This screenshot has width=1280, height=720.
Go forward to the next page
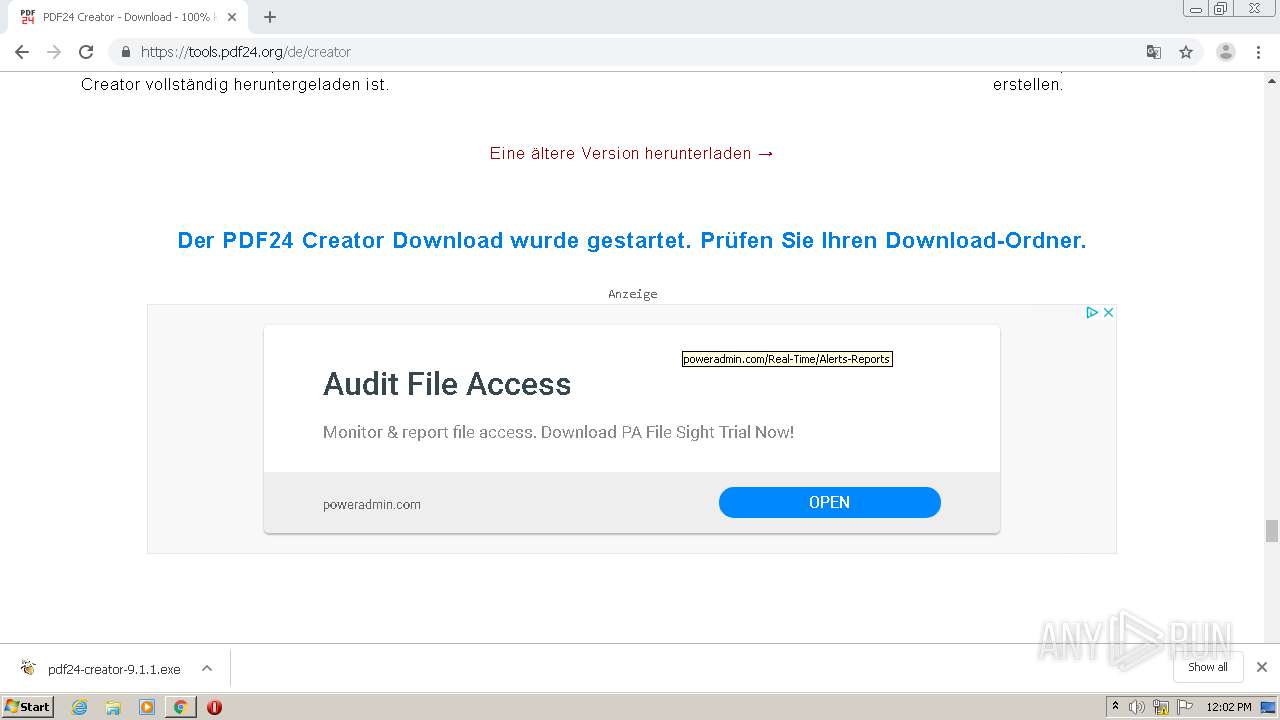click(x=54, y=52)
